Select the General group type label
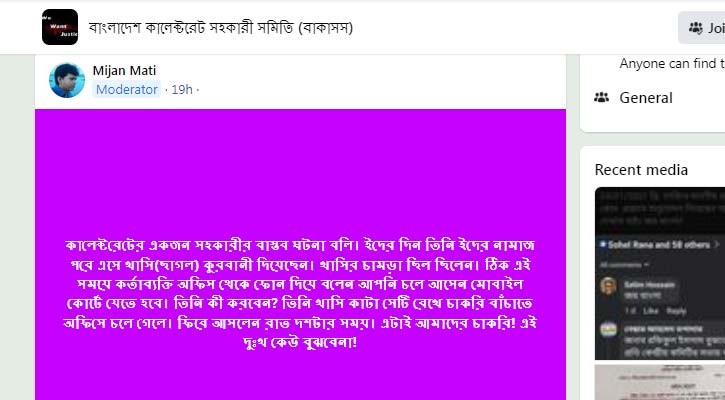 pos(646,98)
